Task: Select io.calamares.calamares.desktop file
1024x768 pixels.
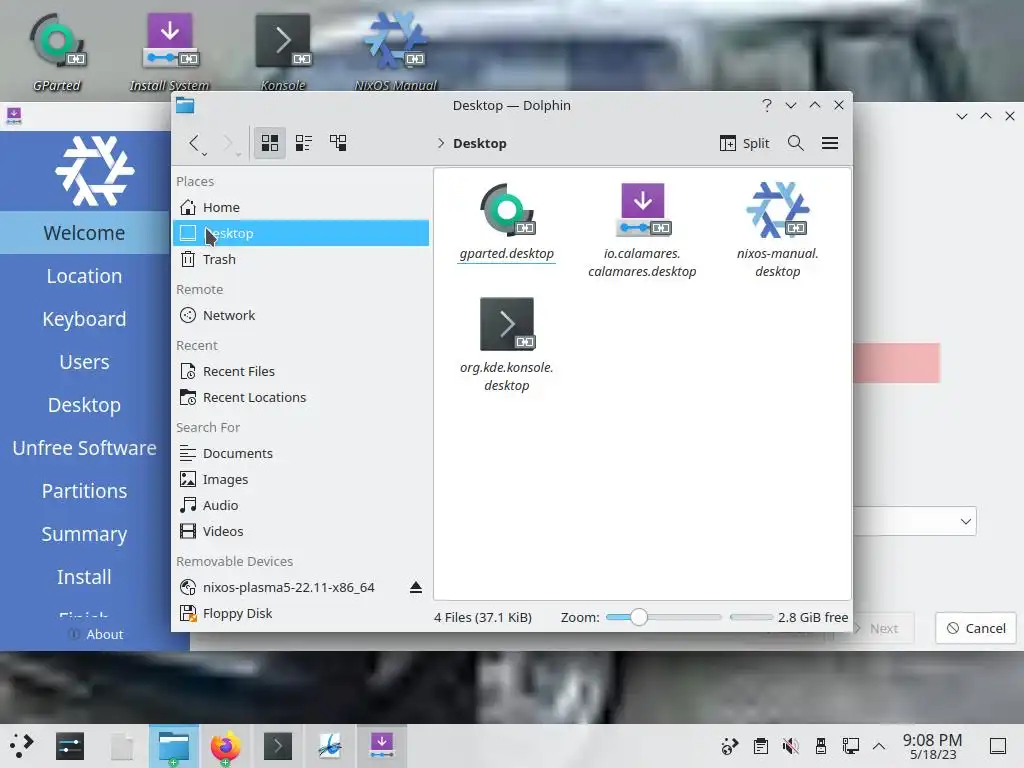Action: (x=642, y=231)
